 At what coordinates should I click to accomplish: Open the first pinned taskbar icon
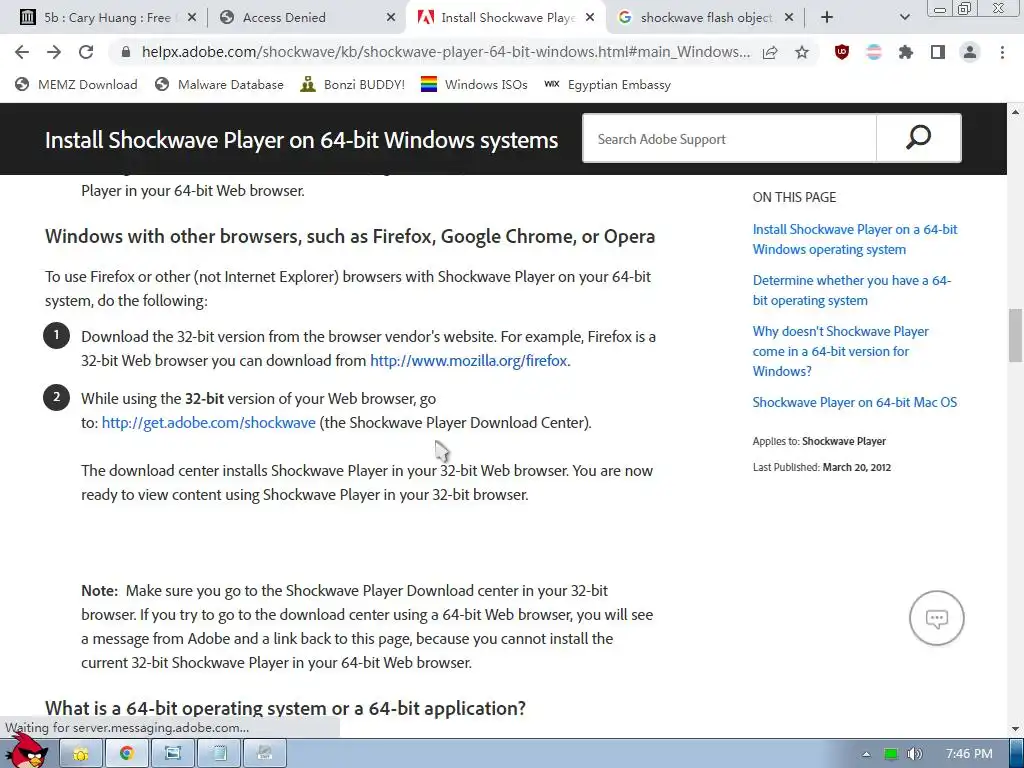(81, 754)
